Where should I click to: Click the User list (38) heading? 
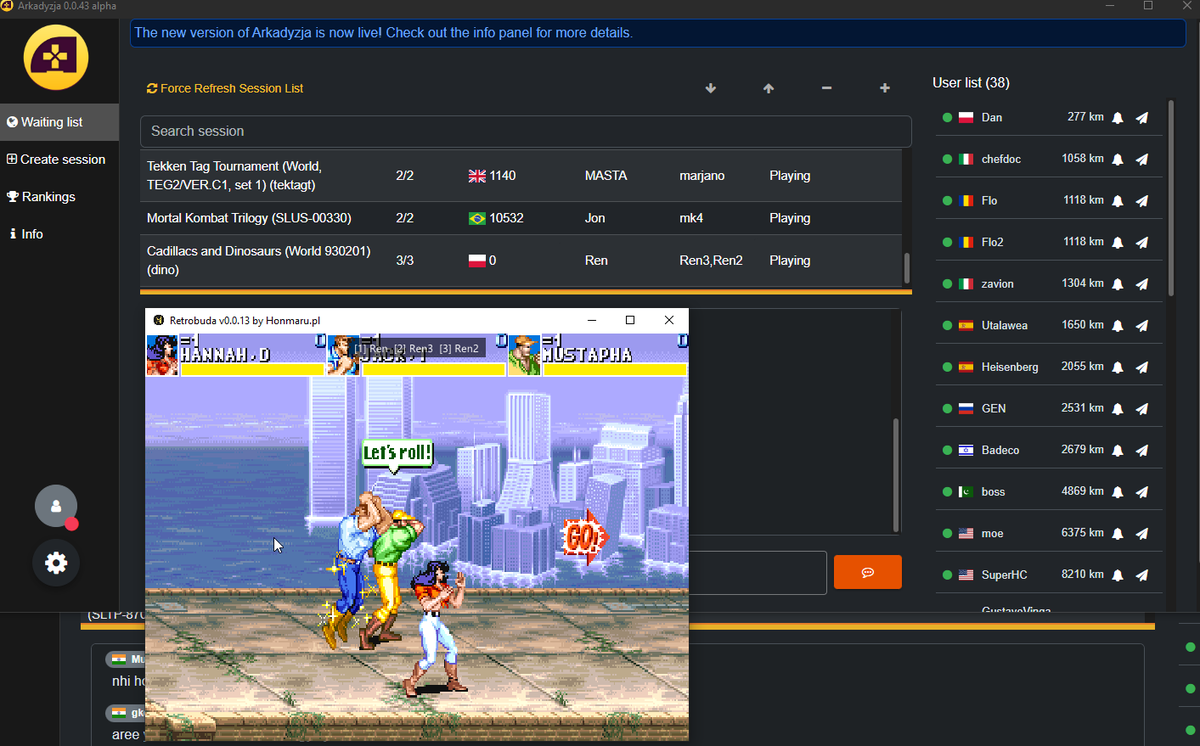tap(971, 82)
